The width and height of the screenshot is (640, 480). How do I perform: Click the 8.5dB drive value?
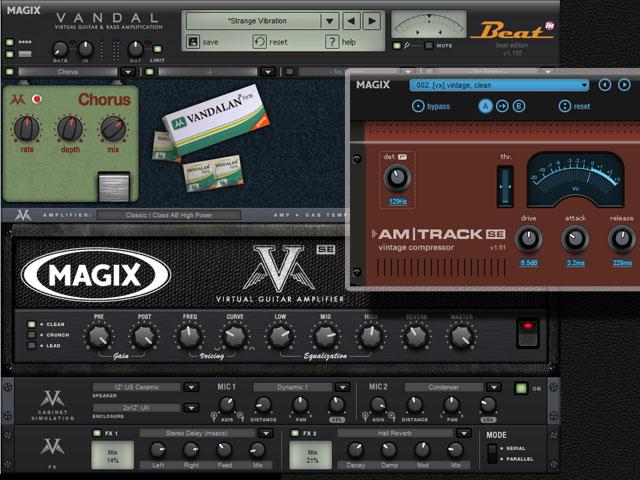coord(529,262)
